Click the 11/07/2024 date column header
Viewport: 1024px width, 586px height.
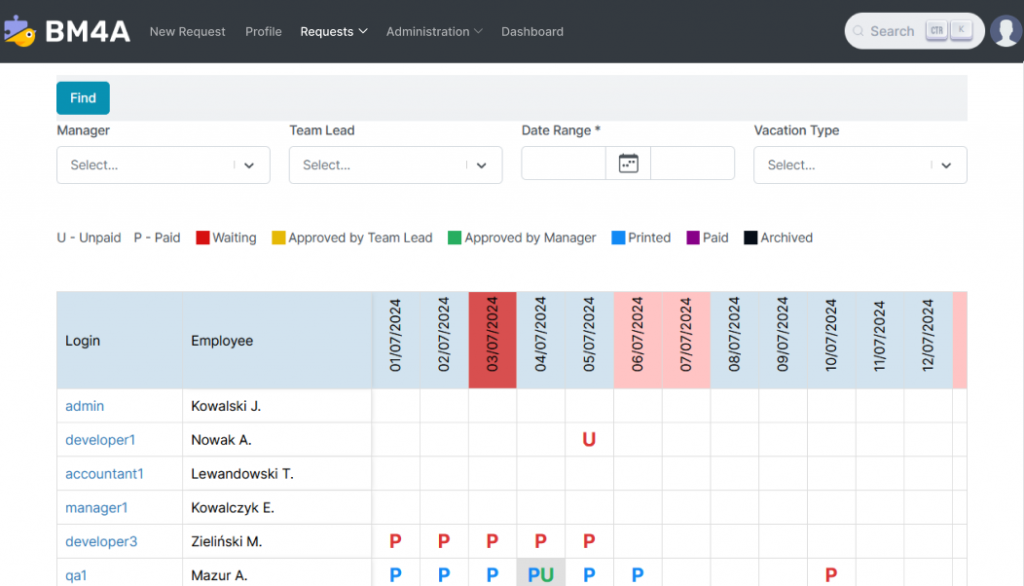[880, 340]
